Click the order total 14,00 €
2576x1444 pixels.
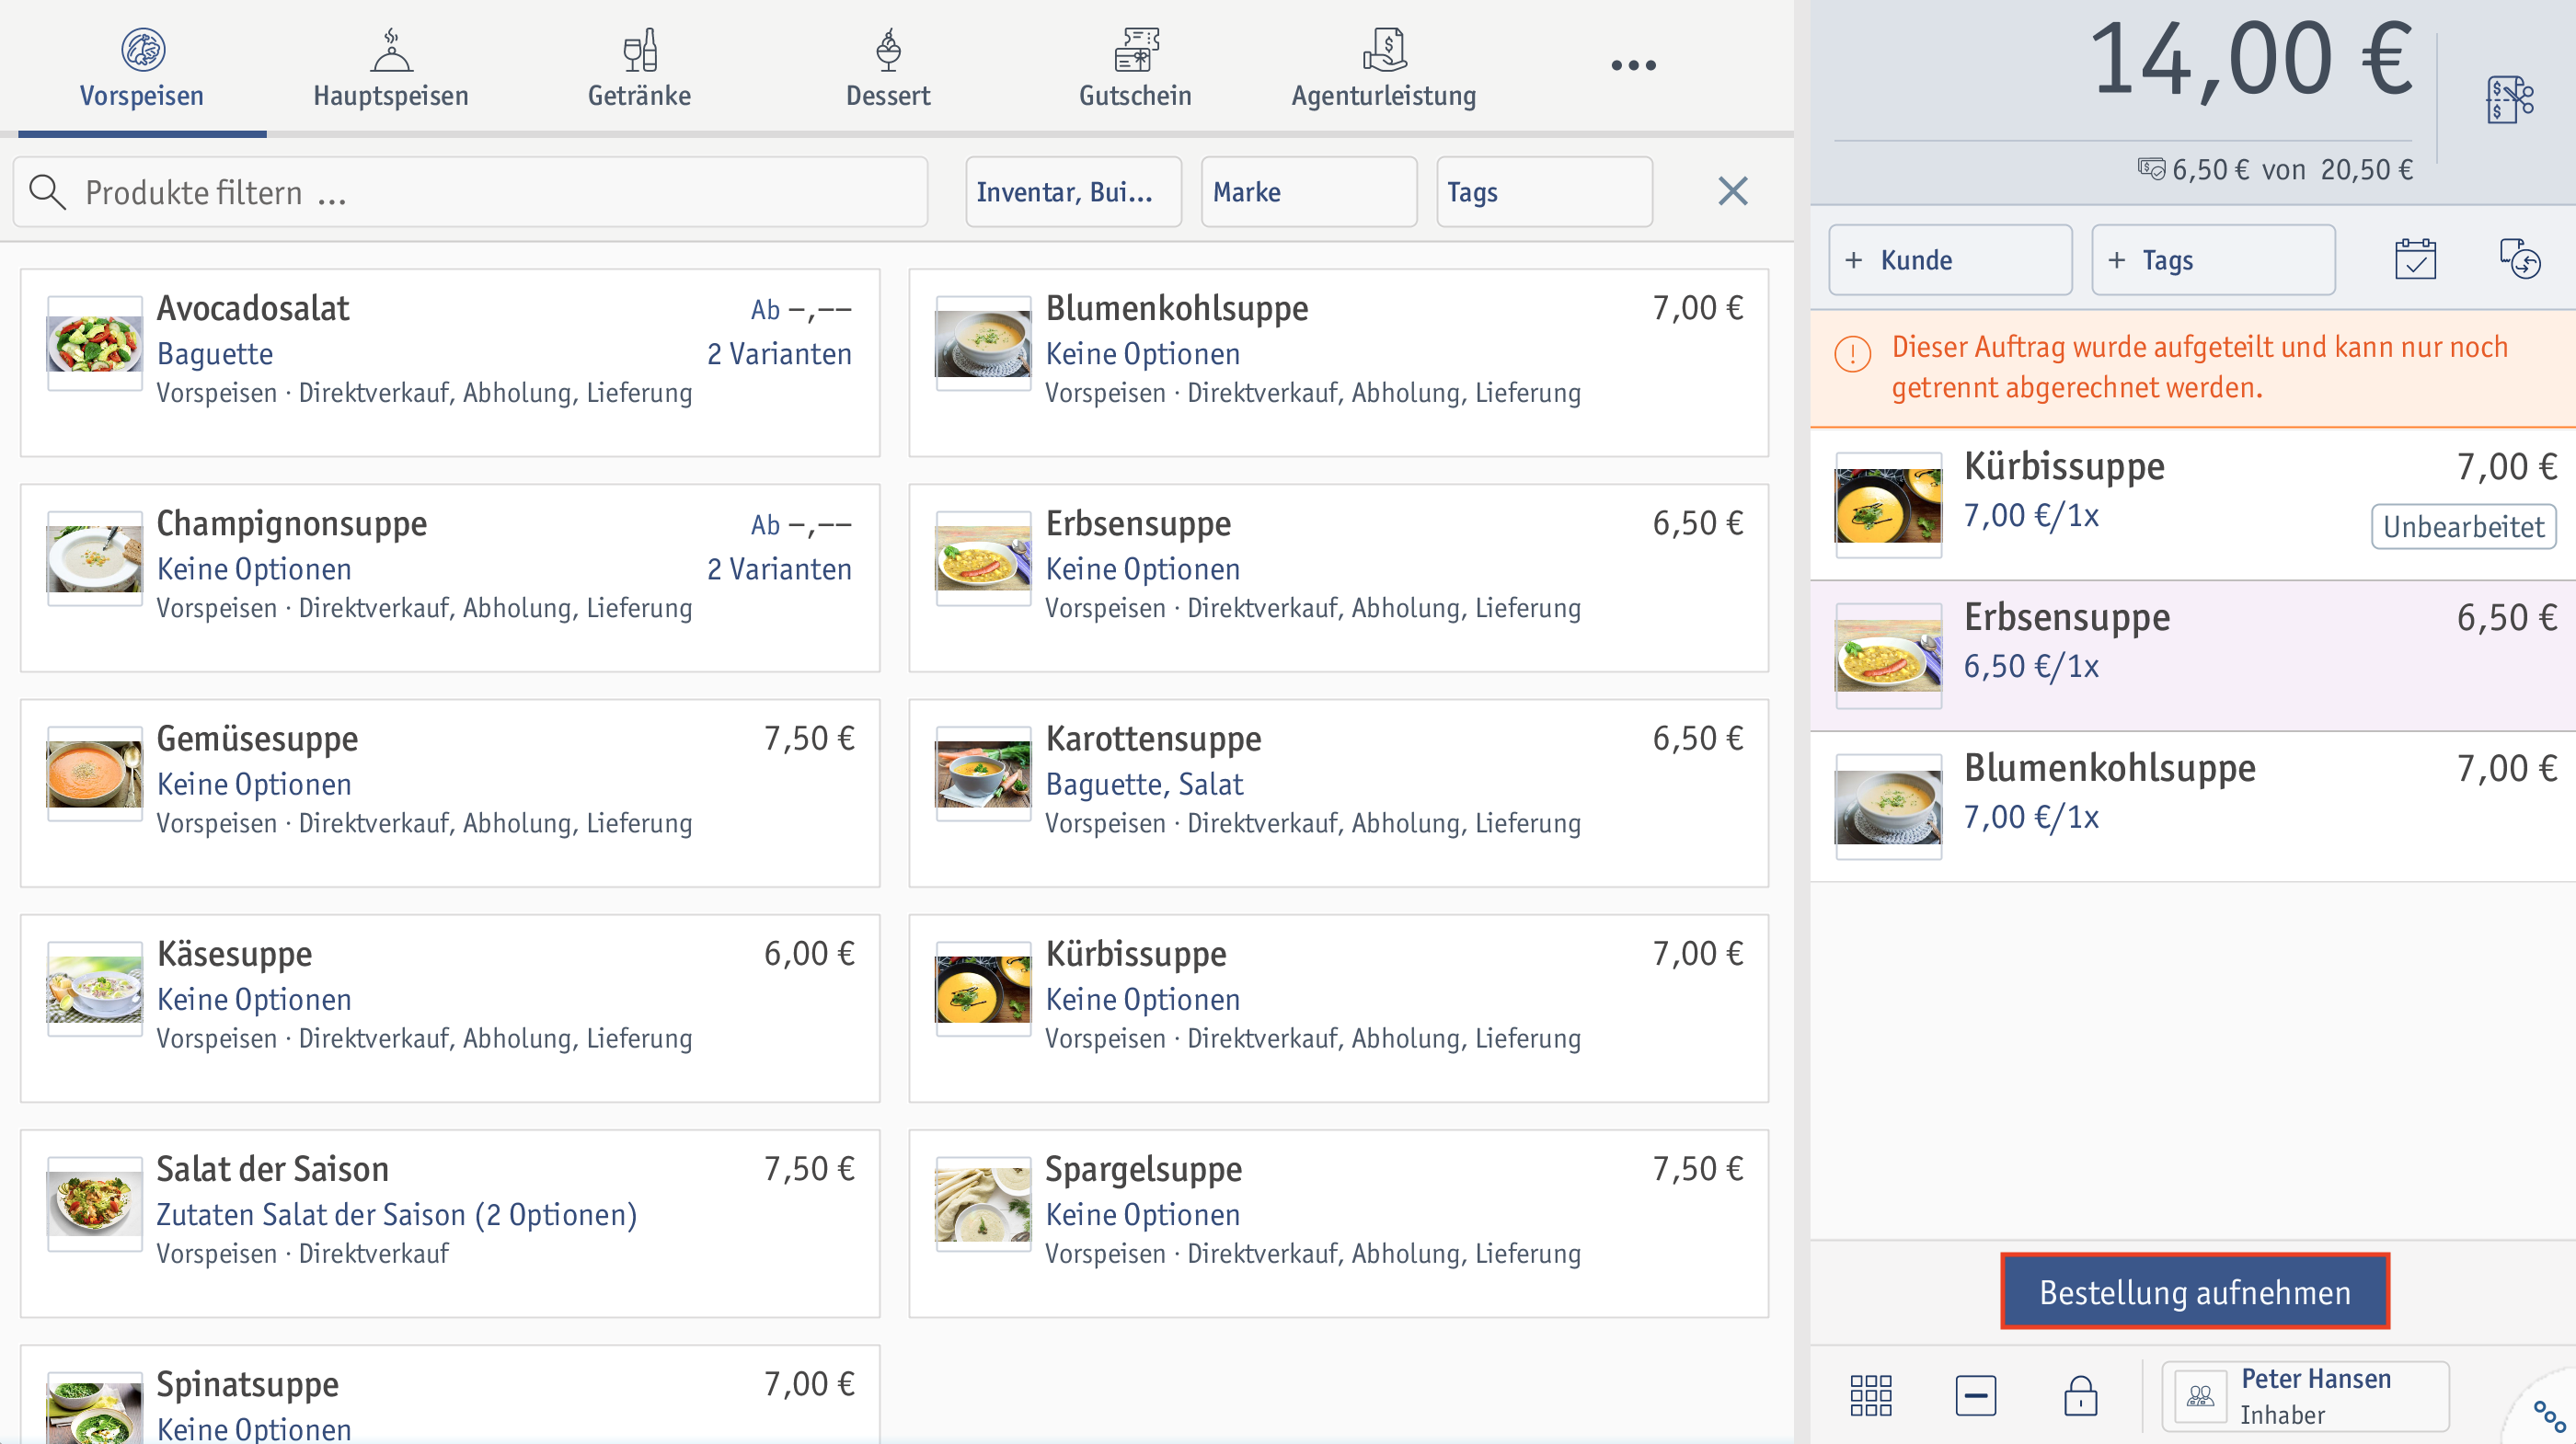pos(2250,61)
